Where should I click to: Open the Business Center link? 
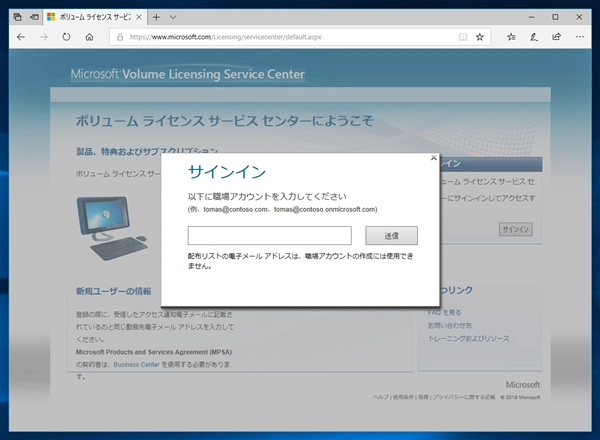tap(137, 365)
